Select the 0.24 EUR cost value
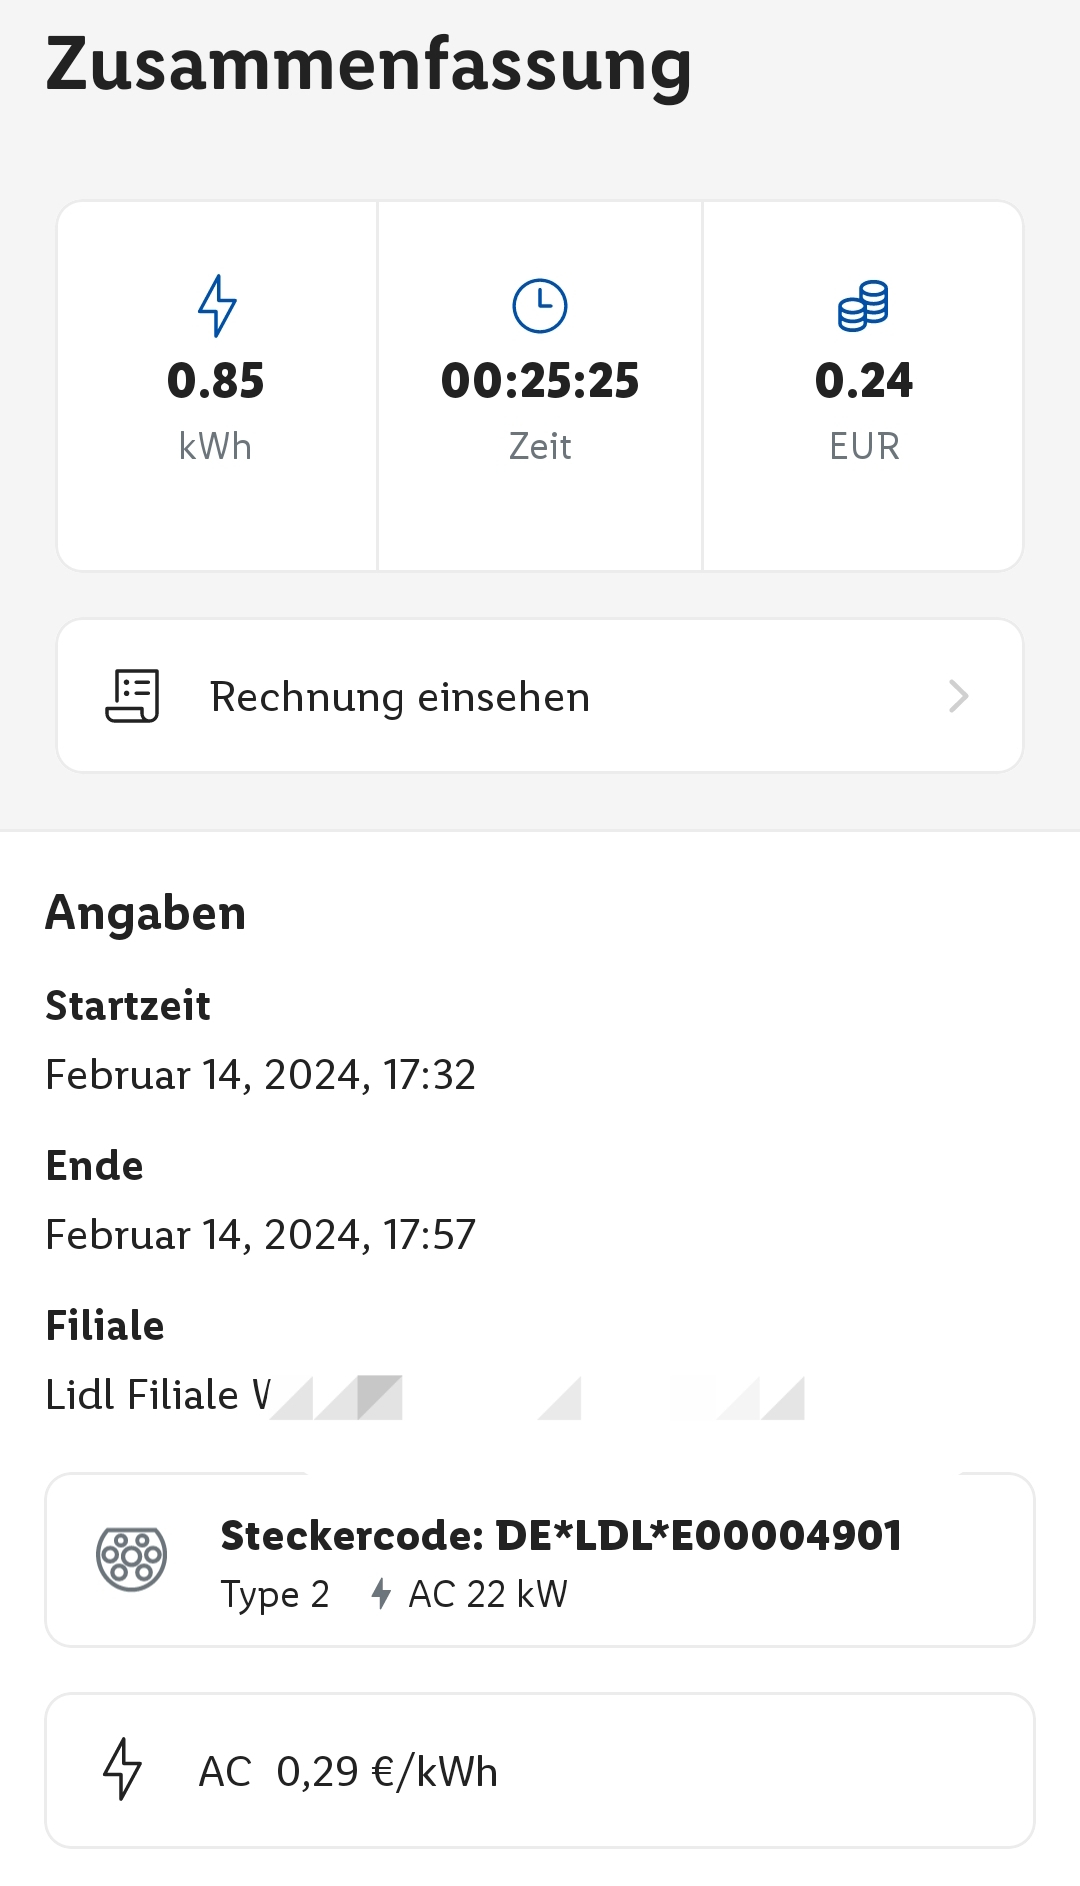The height and width of the screenshot is (1886, 1080). click(864, 381)
